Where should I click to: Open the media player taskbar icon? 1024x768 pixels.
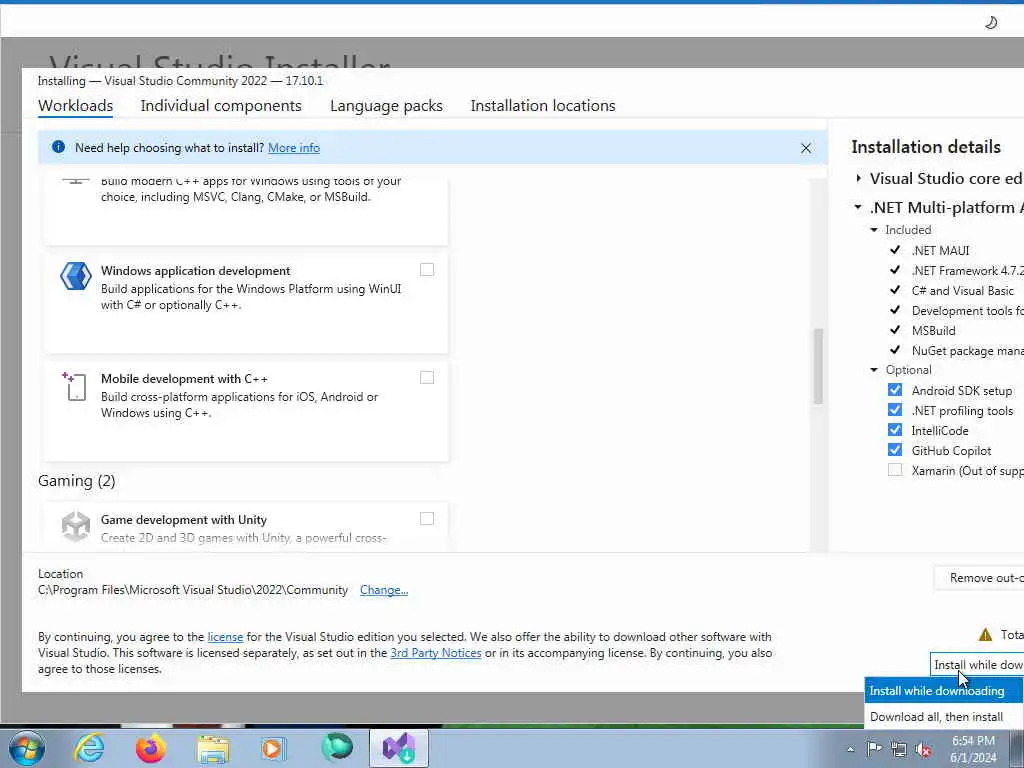point(273,748)
